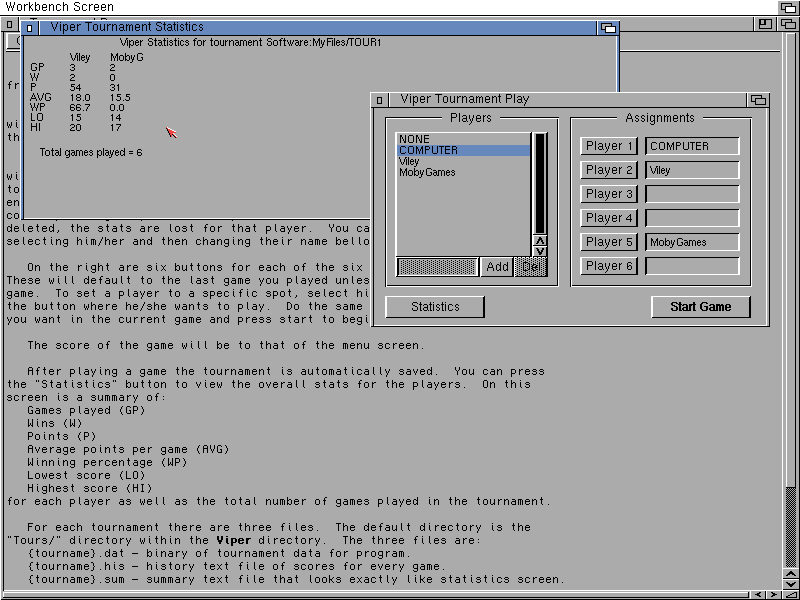Click the Workbench Screen depth gadget
This screenshot has height=600, width=800.
pos(789,7)
